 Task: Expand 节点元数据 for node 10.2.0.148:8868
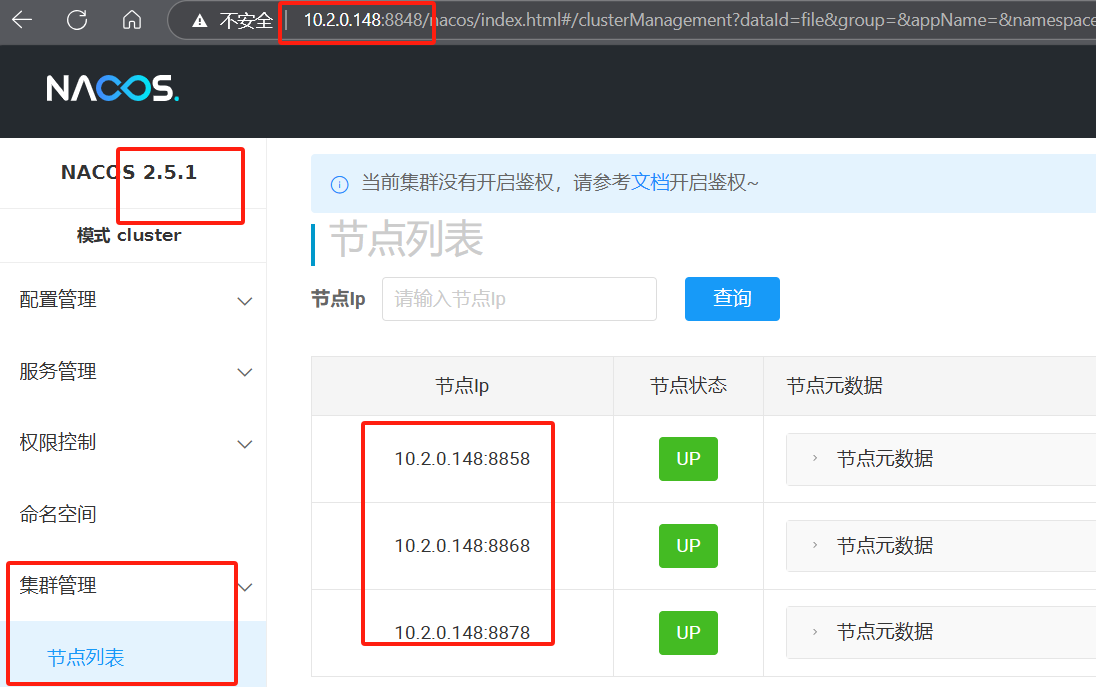pos(815,545)
